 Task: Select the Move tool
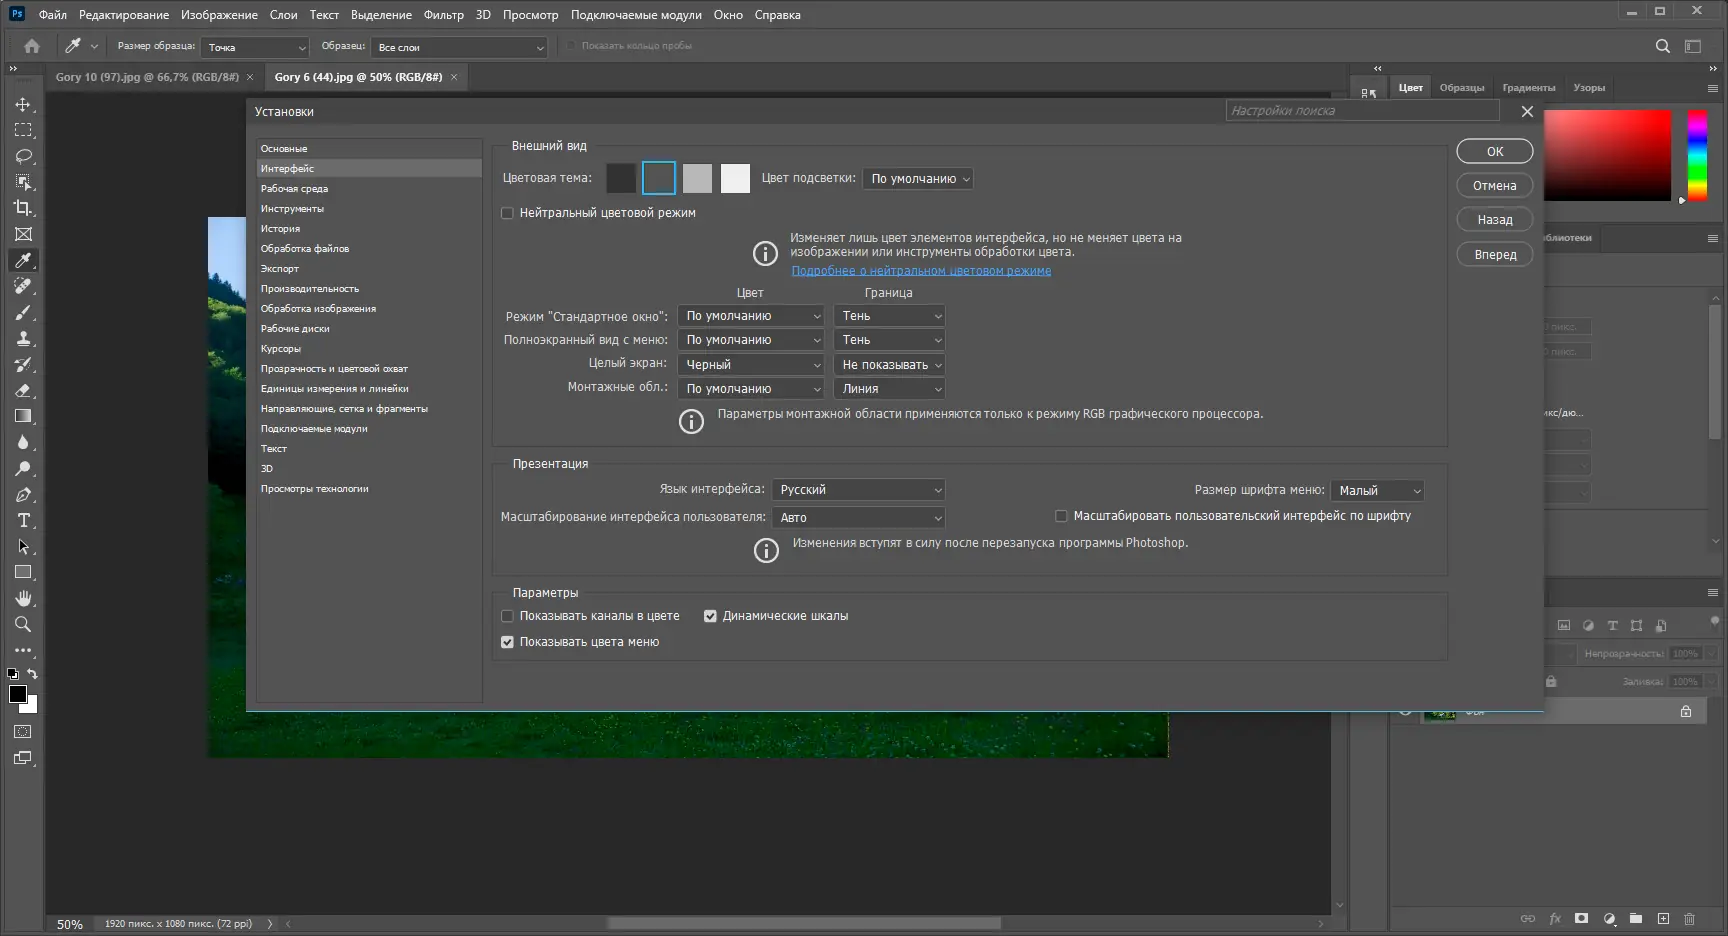click(23, 104)
